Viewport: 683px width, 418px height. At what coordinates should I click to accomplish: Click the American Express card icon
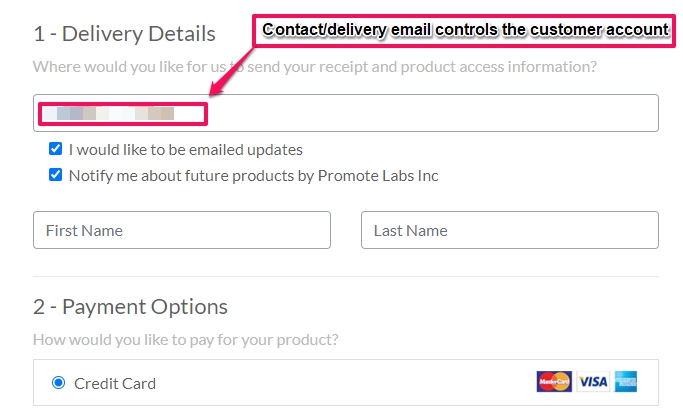[626, 382]
